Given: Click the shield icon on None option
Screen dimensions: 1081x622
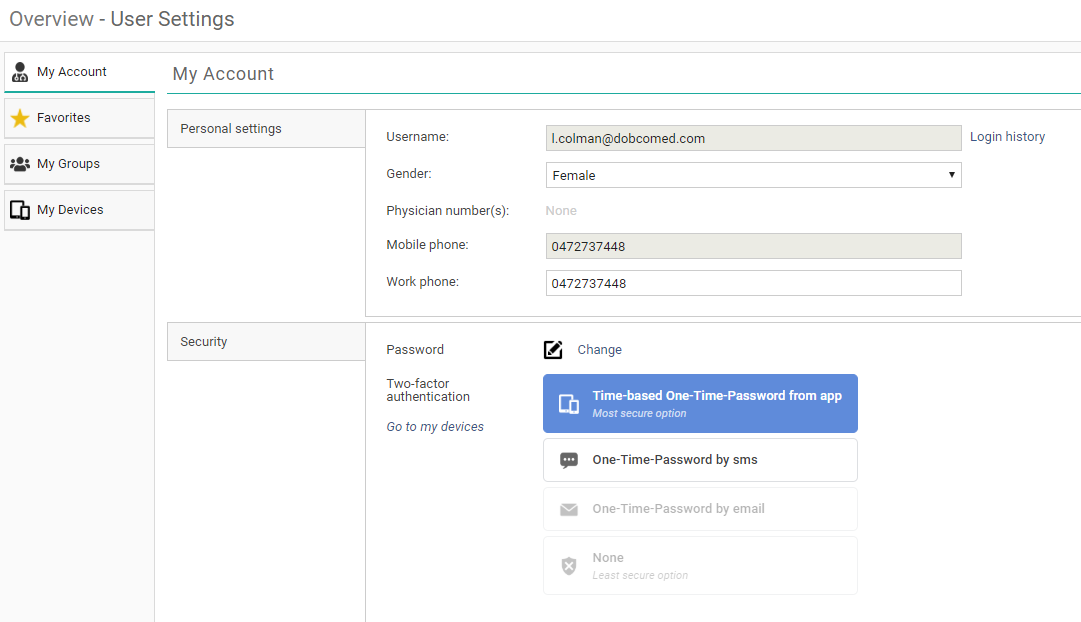Looking at the screenshot, I should pos(569,566).
